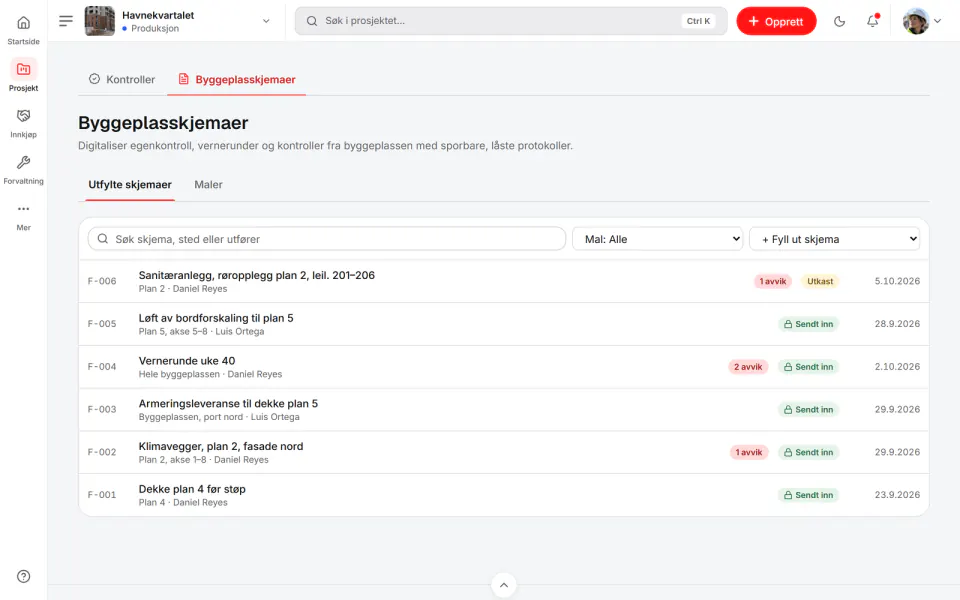The image size is (960, 600).
Task: Click the Søk skjema, sted eller utfører field
Action: (x=327, y=239)
